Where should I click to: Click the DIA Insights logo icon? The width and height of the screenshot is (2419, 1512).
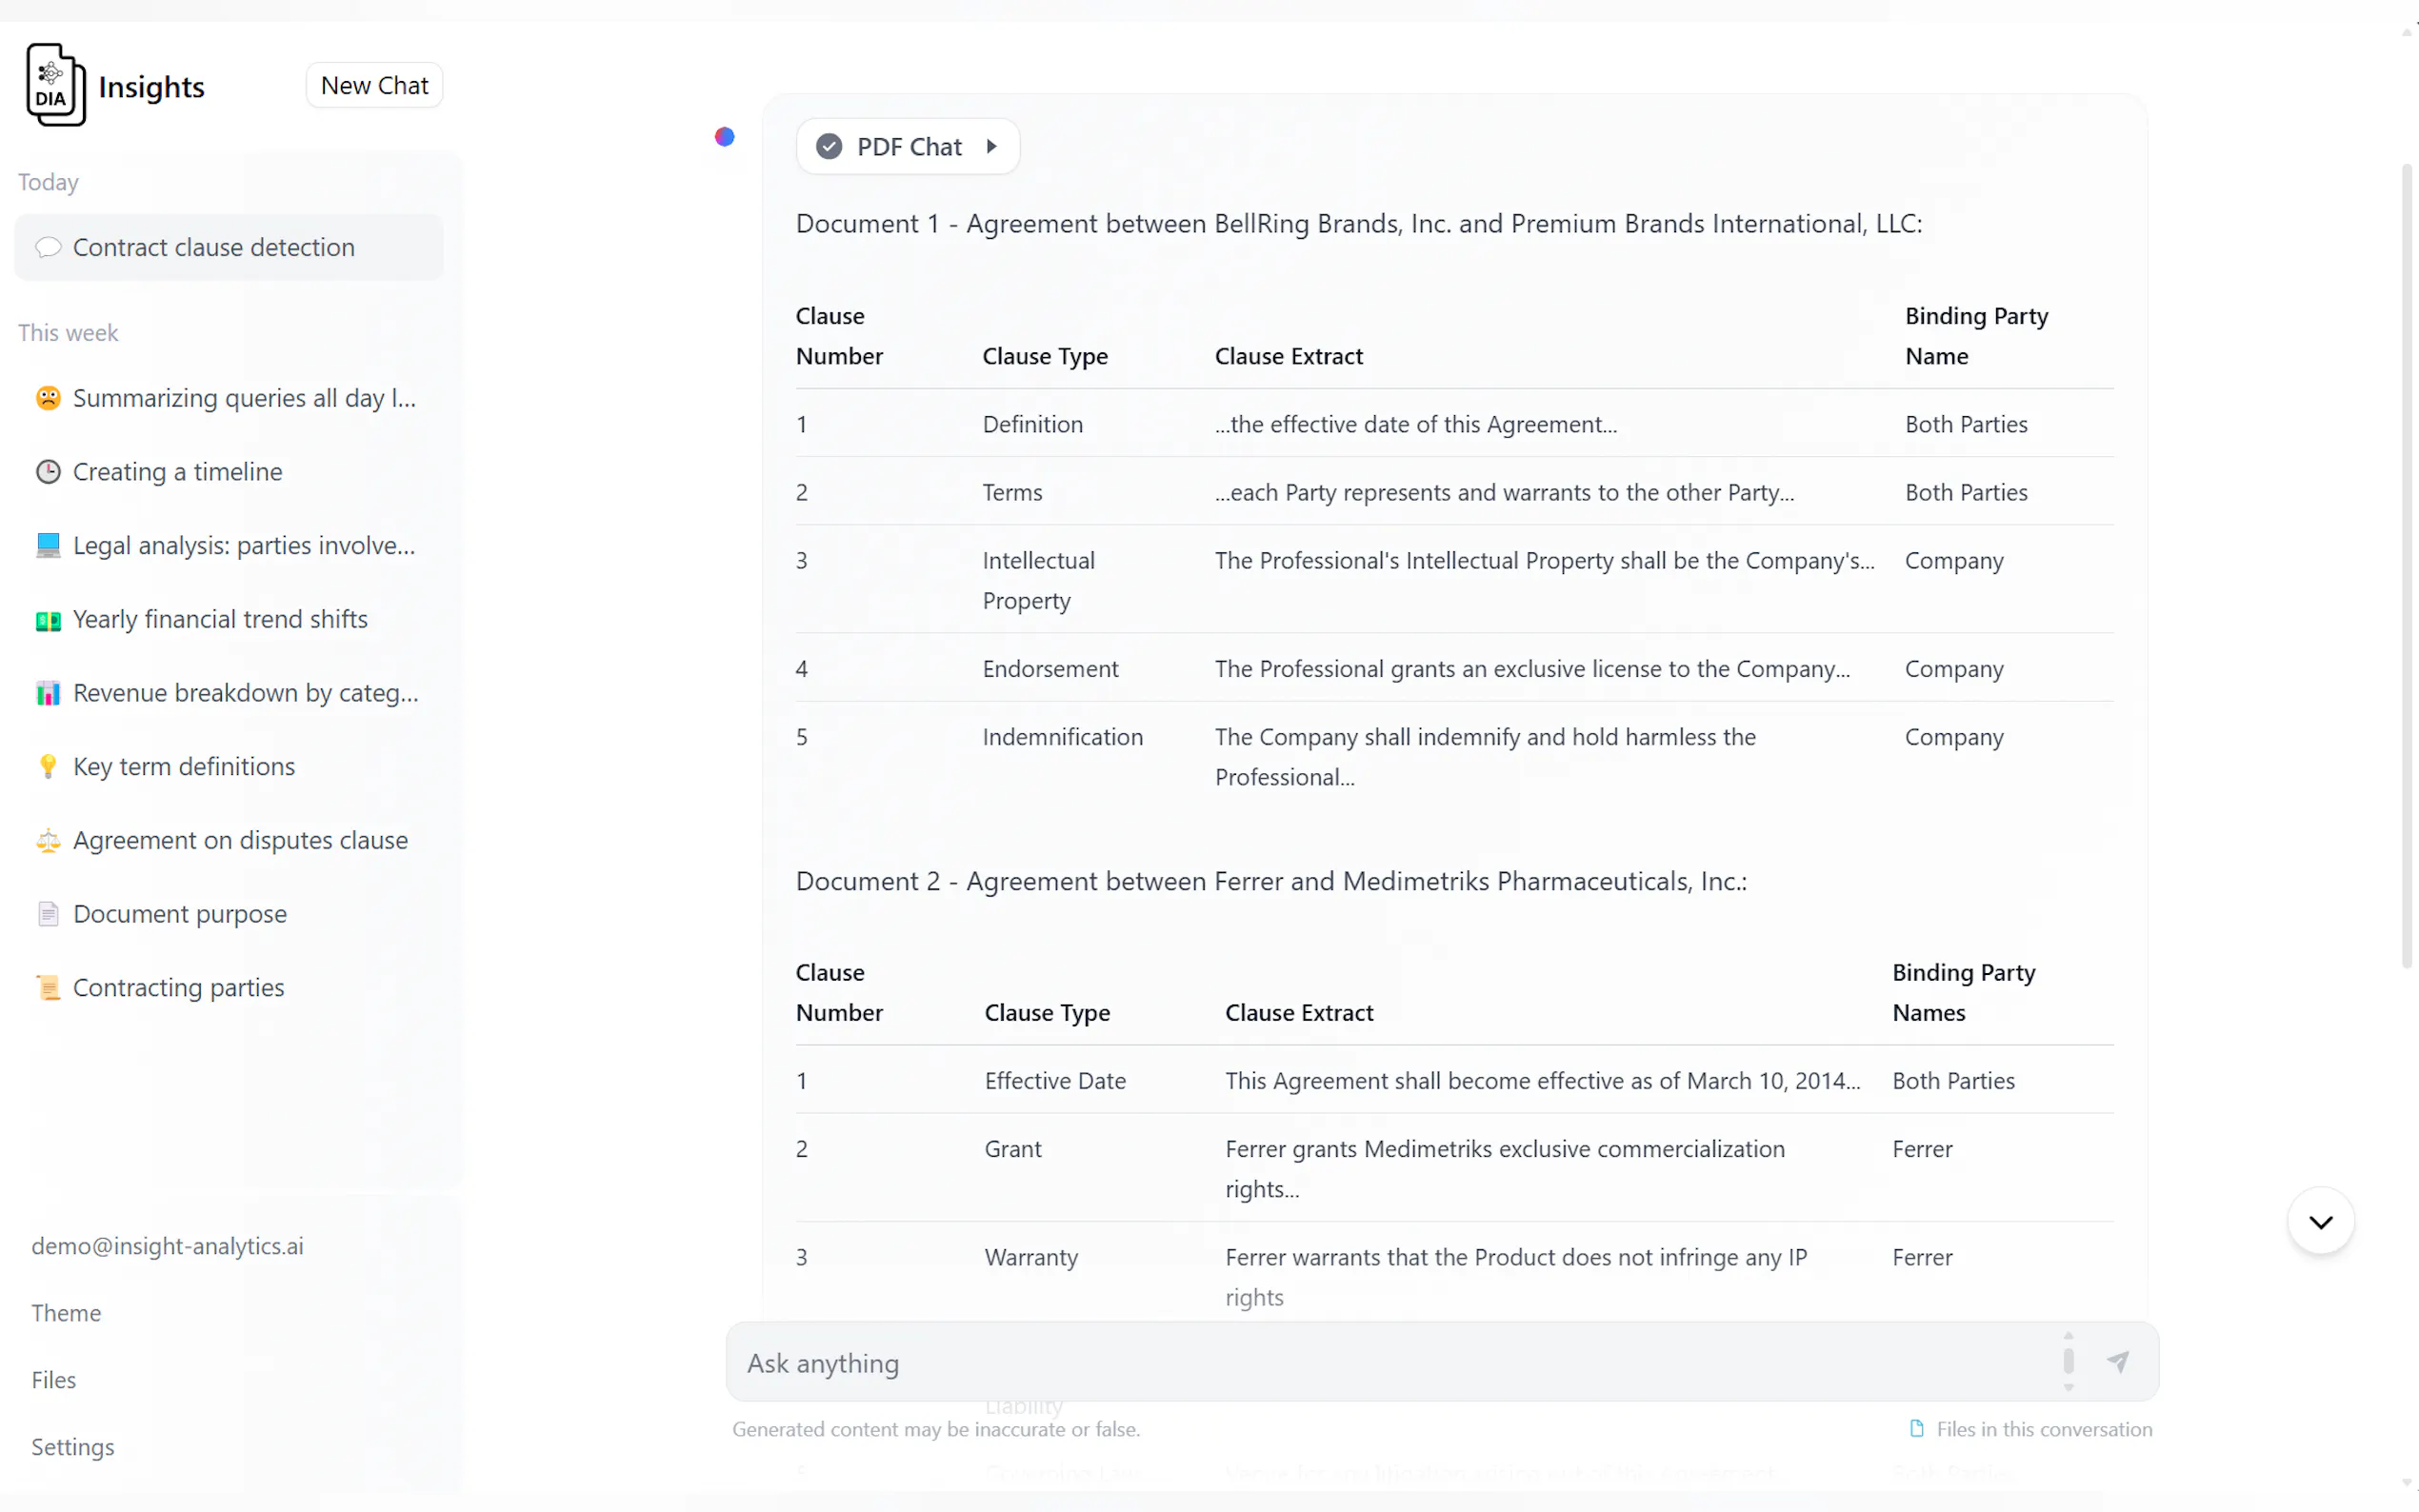coord(56,85)
